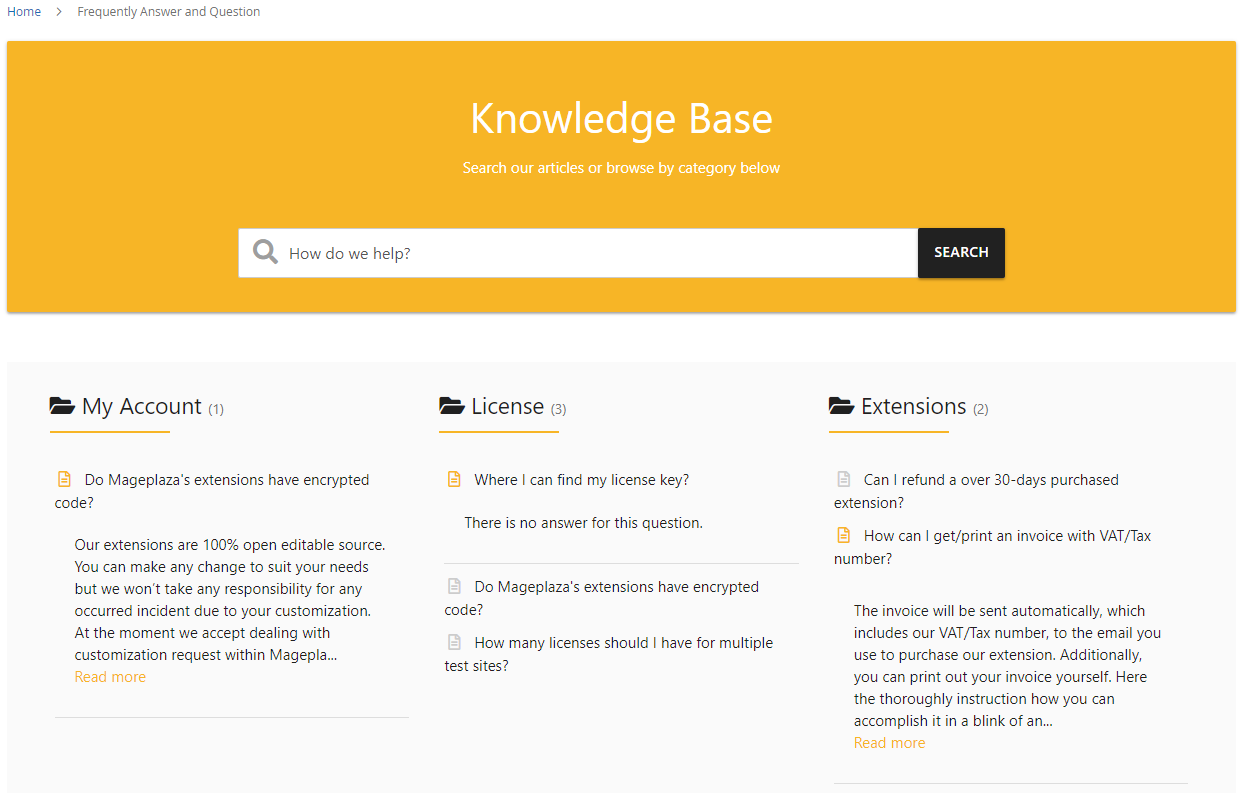
Task: Collapse the encrypted code answer under My Account
Action: coord(226,481)
